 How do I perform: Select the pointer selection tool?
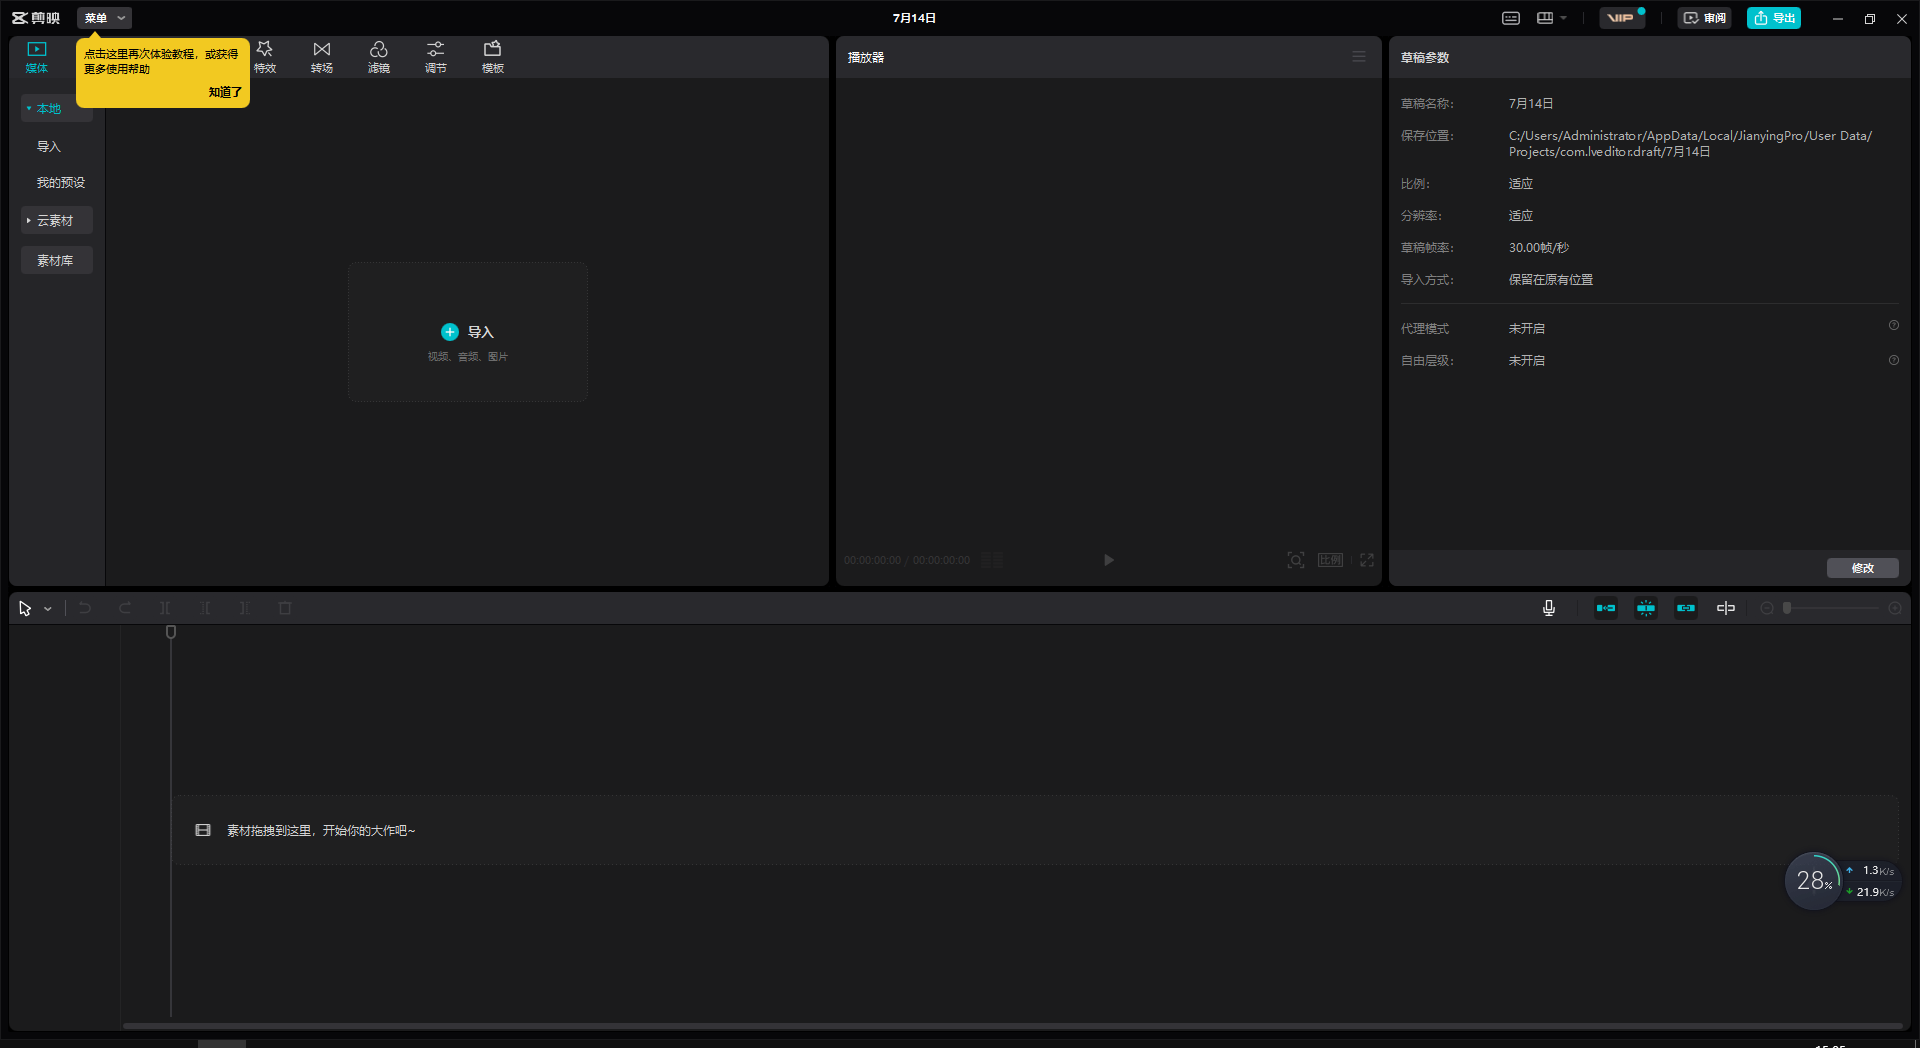(x=25, y=608)
